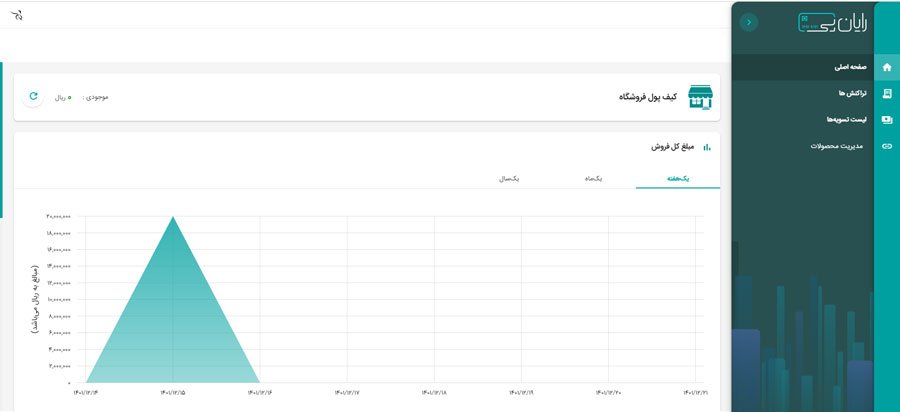Click the ریال currency text
The width and height of the screenshot is (900, 412).
click(x=60, y=98)
